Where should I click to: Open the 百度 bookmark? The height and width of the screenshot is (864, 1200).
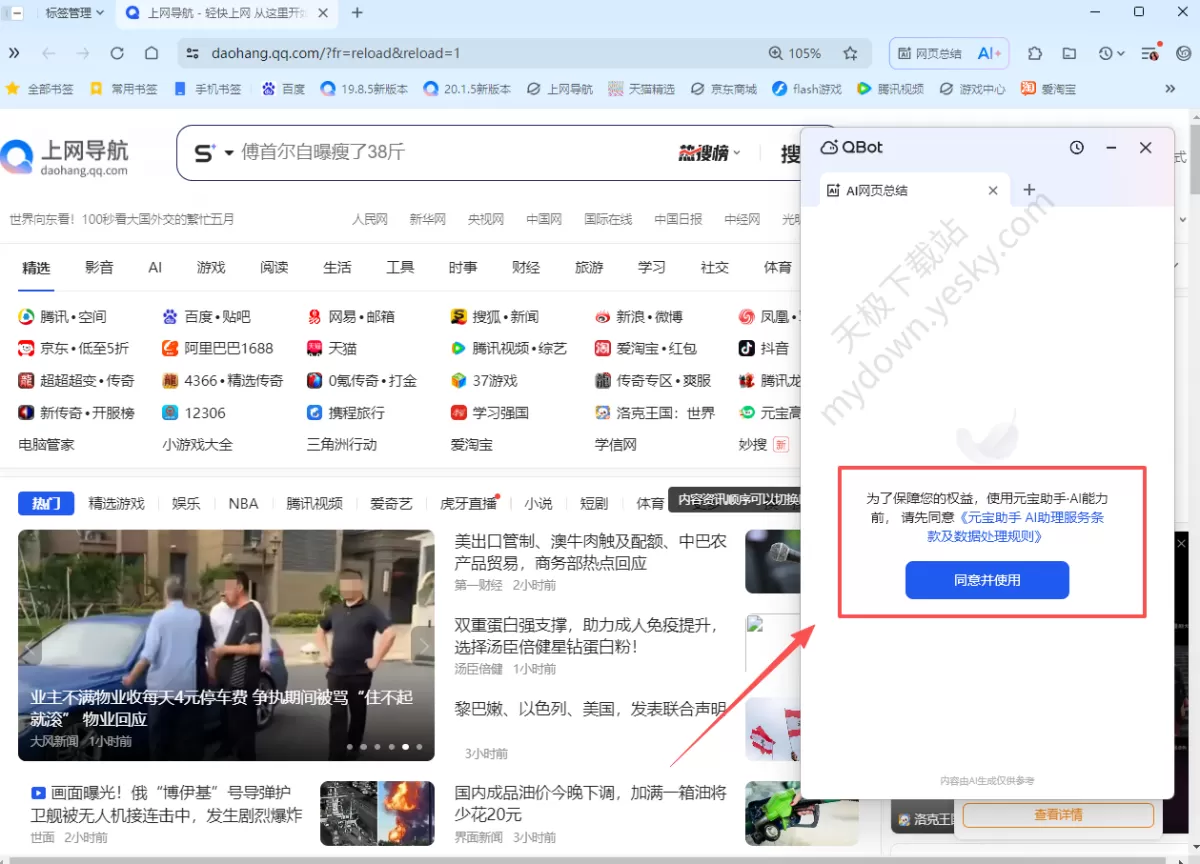(x=283, y=89)
